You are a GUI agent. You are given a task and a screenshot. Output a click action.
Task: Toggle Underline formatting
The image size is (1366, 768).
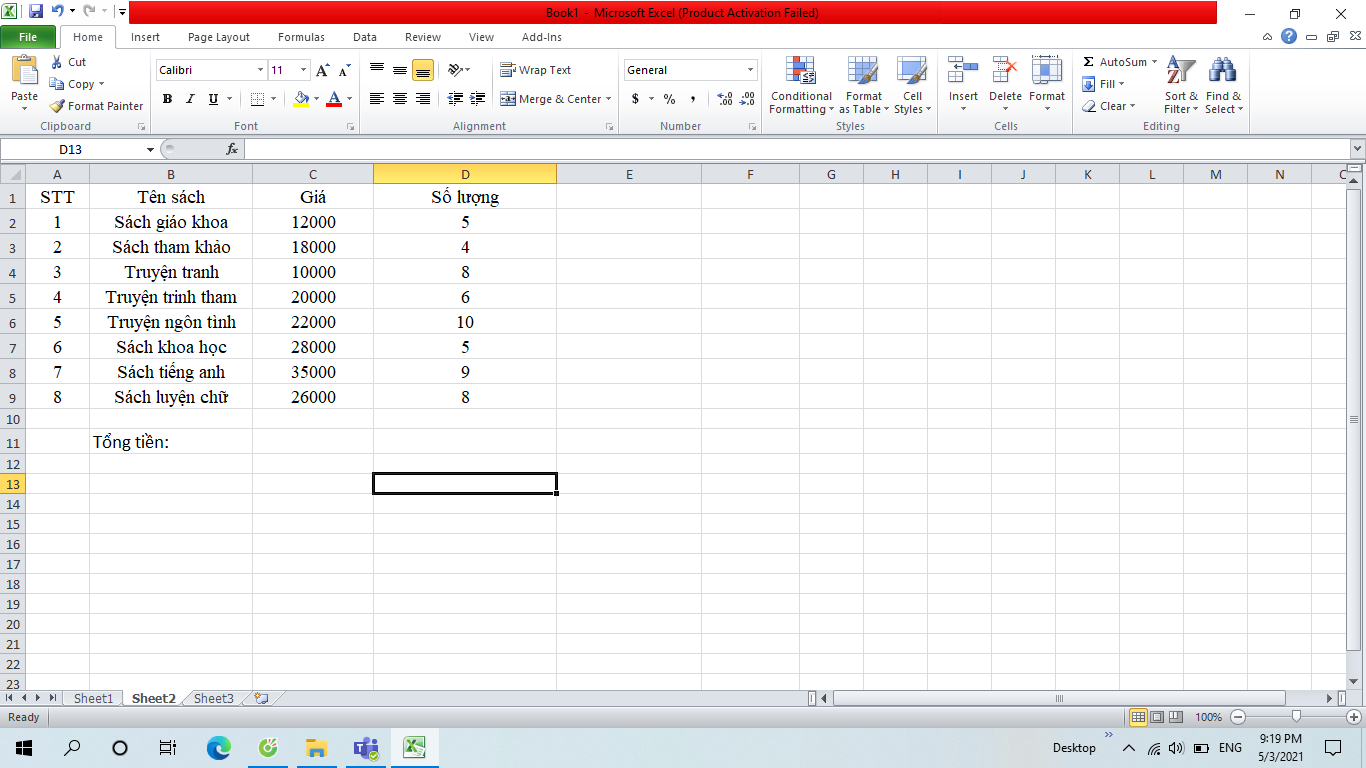213,99
